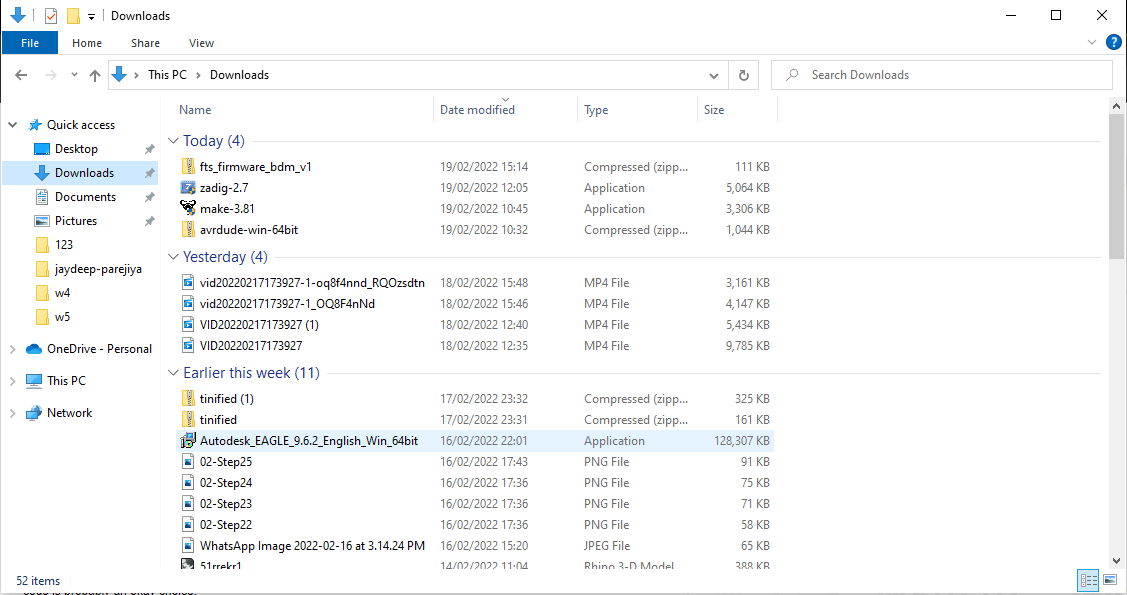Viewport: 1127px width, 595px height.
Task: Select the 02-Step25 PNG icon
Action: click(188, 461)
